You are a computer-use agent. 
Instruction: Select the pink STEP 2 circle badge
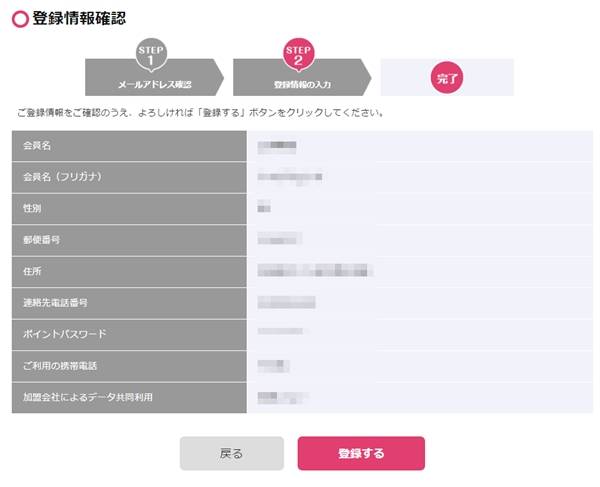pyautogui.click(x=298, y=55)
